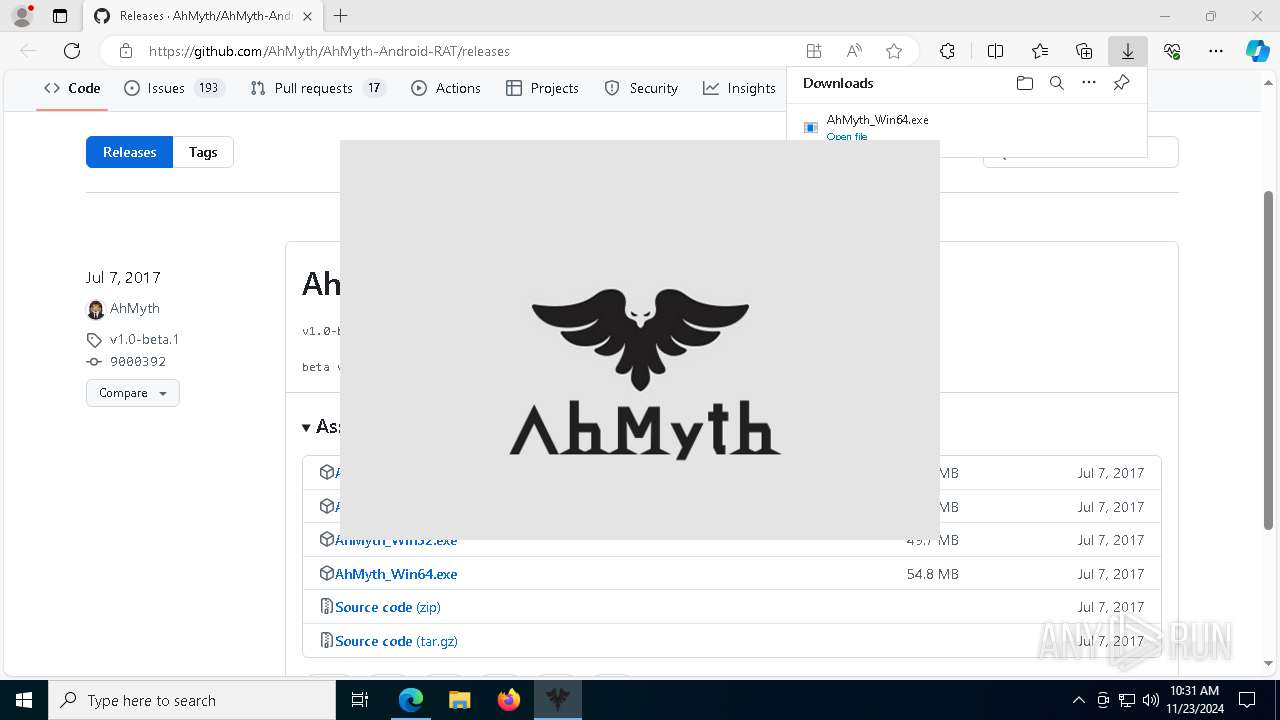Click the Windows Start button
Image resolution: width=1280 pixels, height=720 pixels.
24,700
